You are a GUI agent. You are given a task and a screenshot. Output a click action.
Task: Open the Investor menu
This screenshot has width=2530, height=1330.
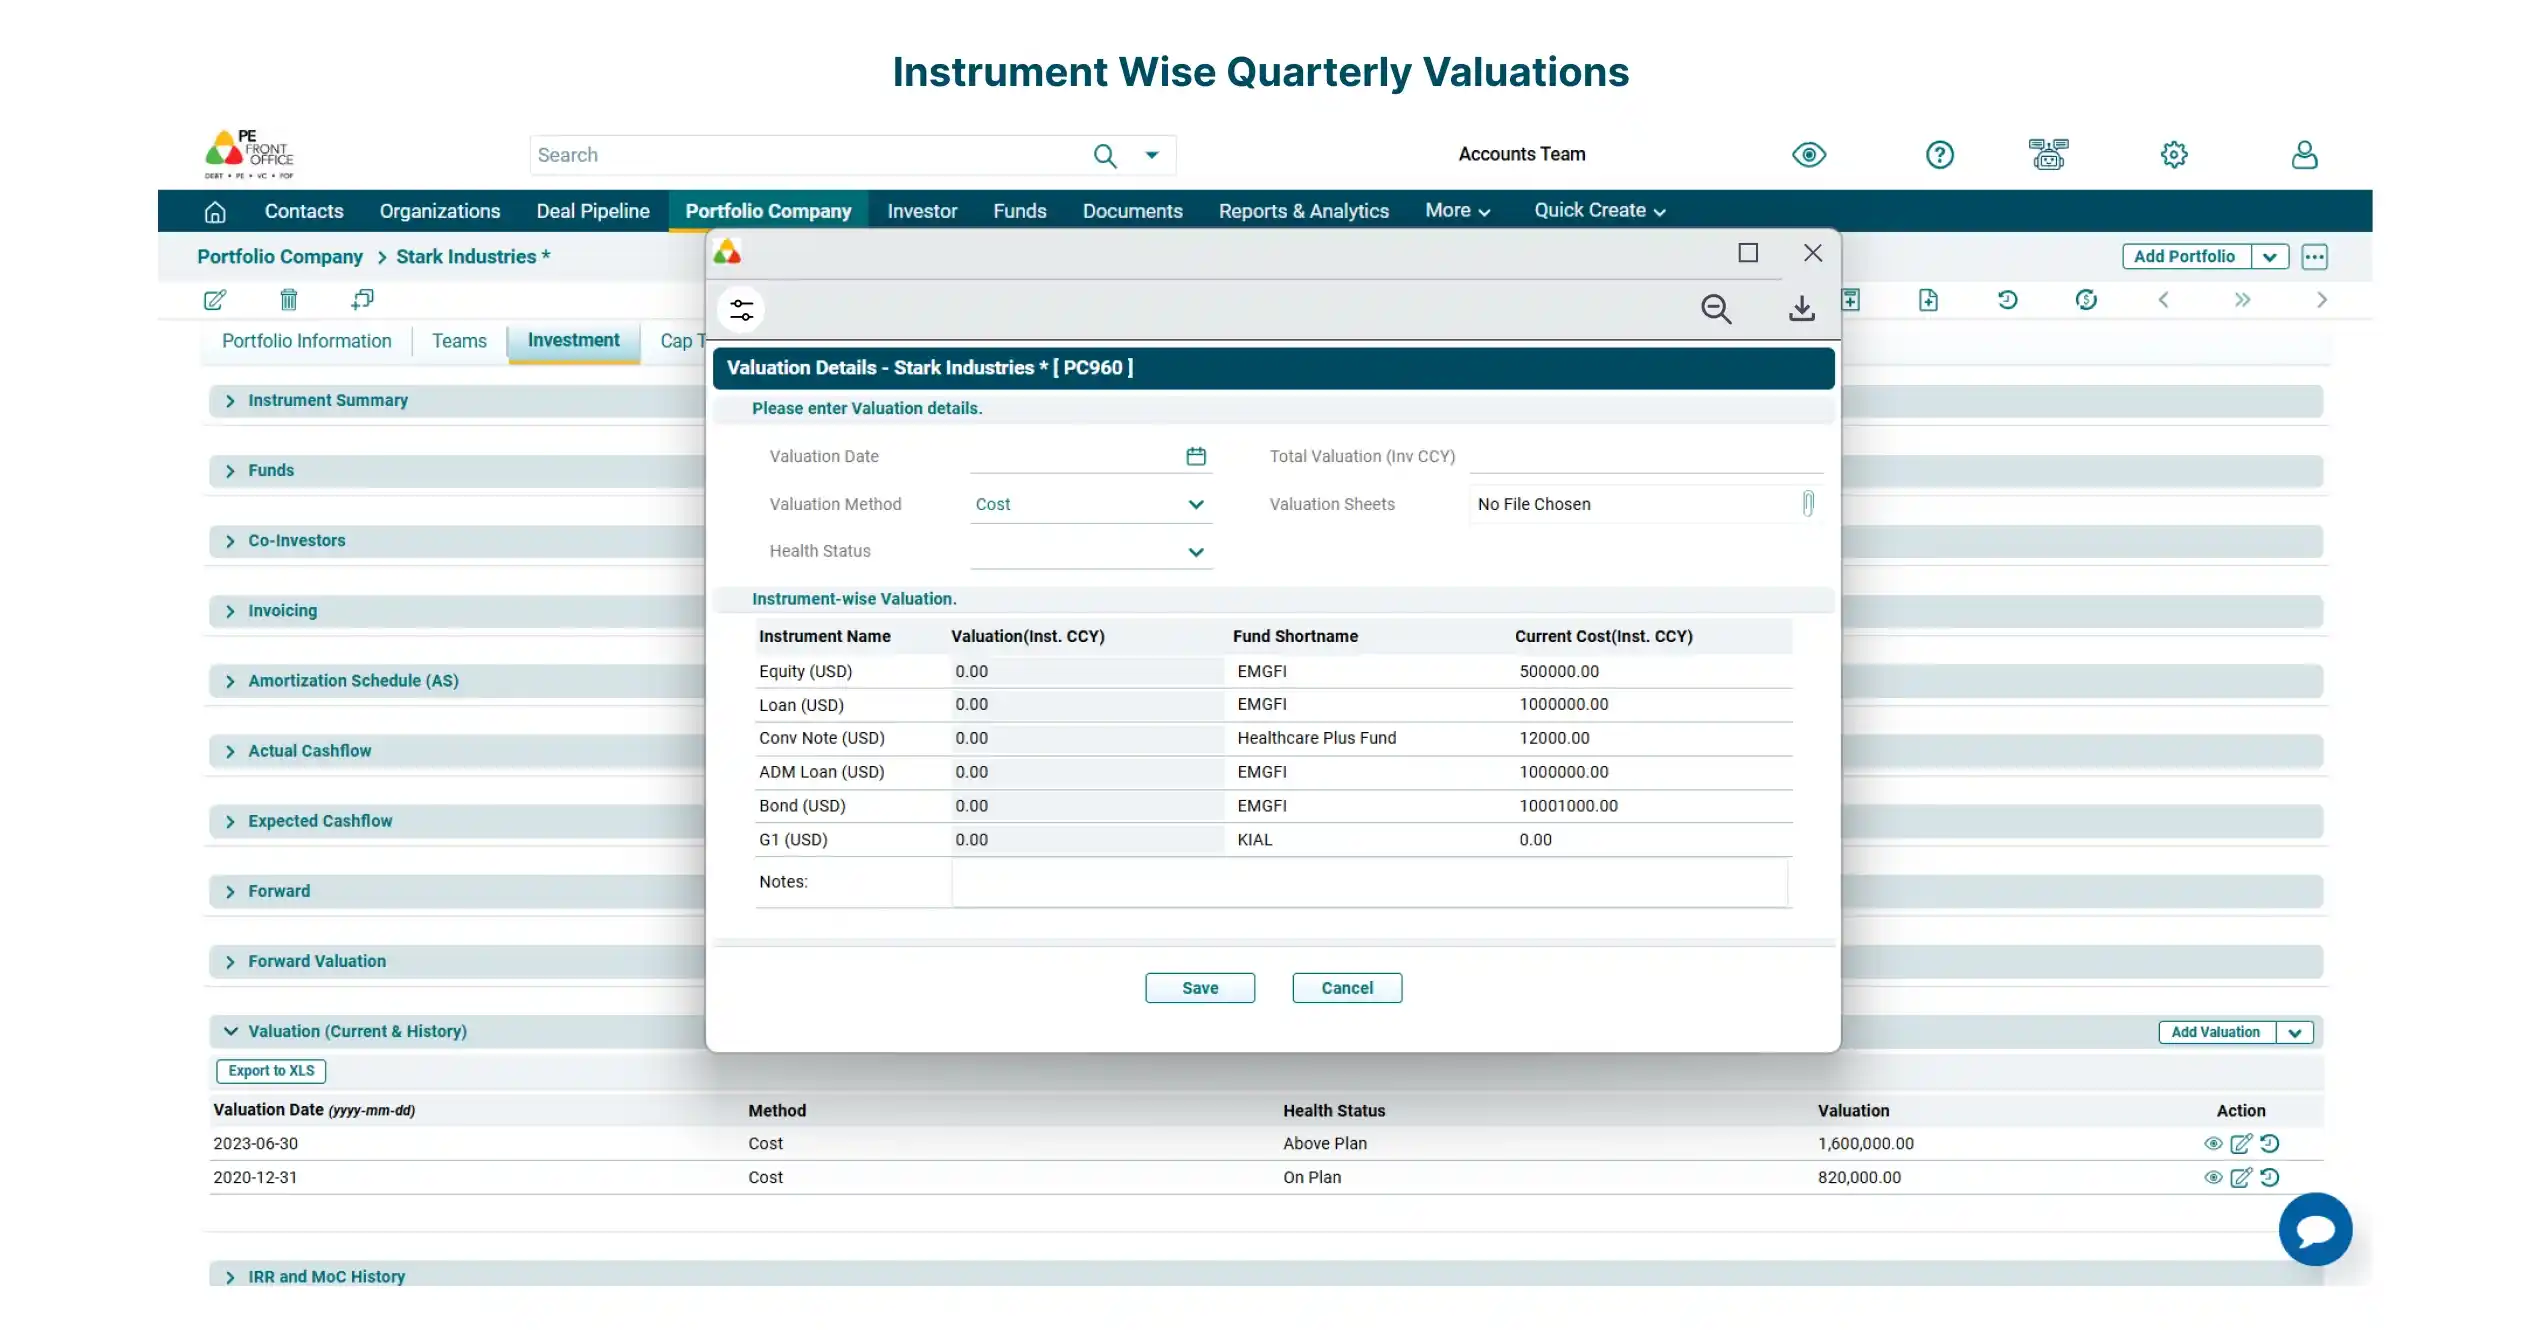[922, 211]
